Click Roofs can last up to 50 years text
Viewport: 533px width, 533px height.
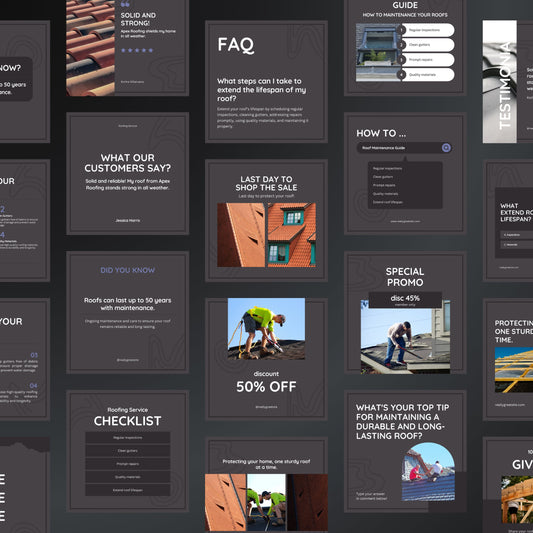pyautogui.click(x=127, y=304)
